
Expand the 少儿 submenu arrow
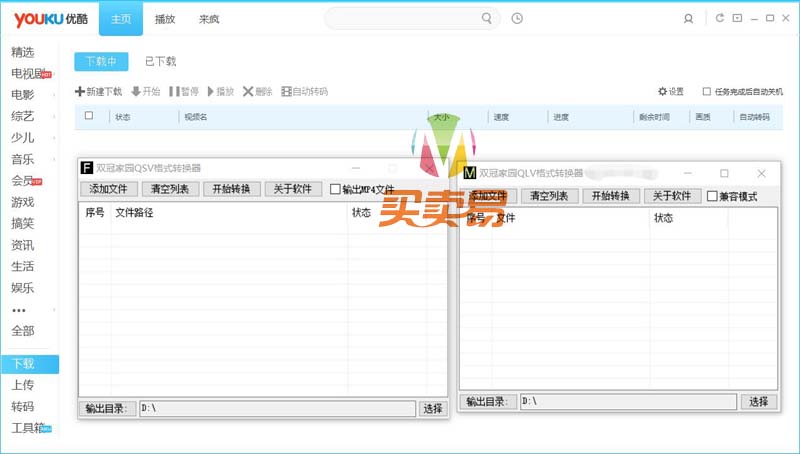(54, 138)
